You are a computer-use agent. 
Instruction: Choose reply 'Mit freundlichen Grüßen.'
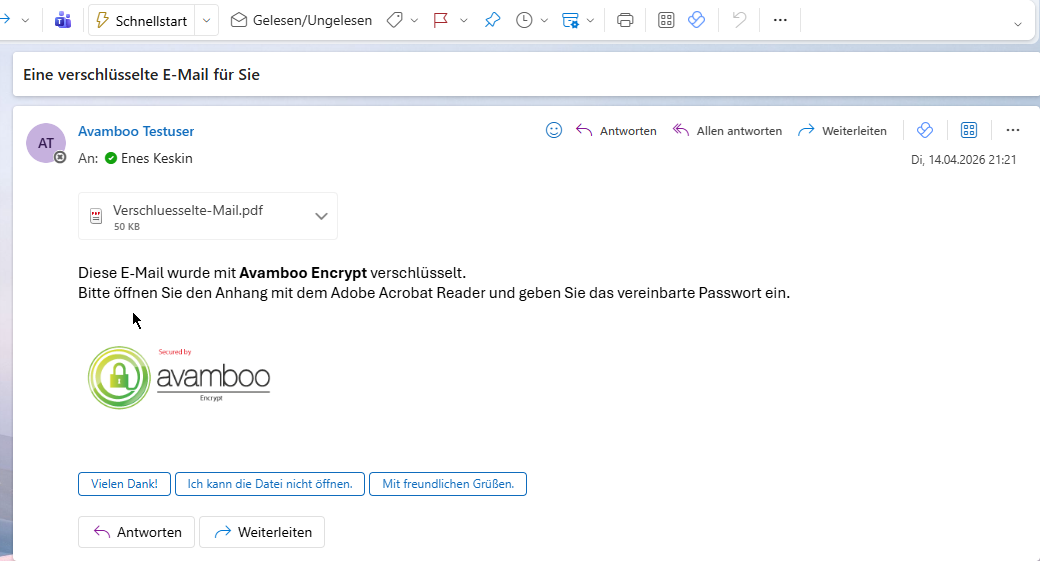(448, 484)
